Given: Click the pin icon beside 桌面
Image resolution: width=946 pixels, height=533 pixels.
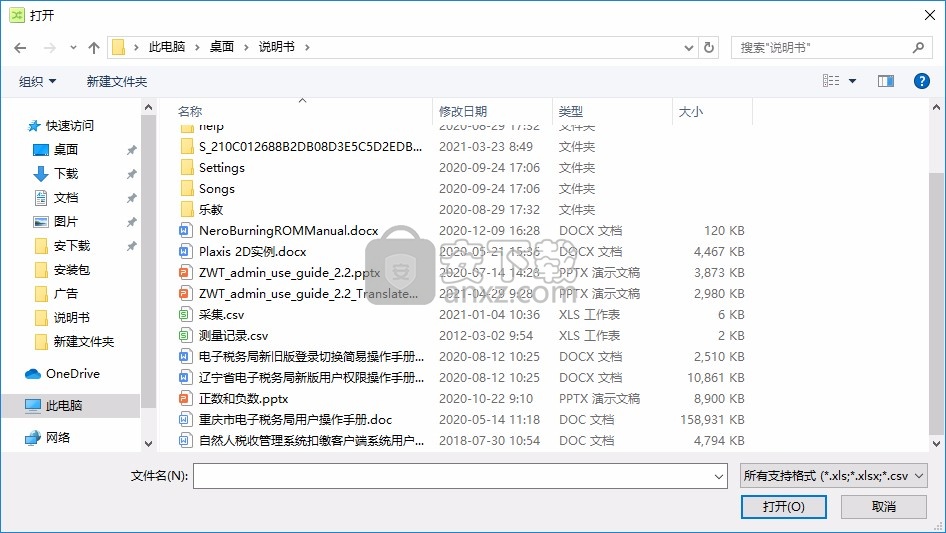Looking at the screenshot, I should click(131, 150).
